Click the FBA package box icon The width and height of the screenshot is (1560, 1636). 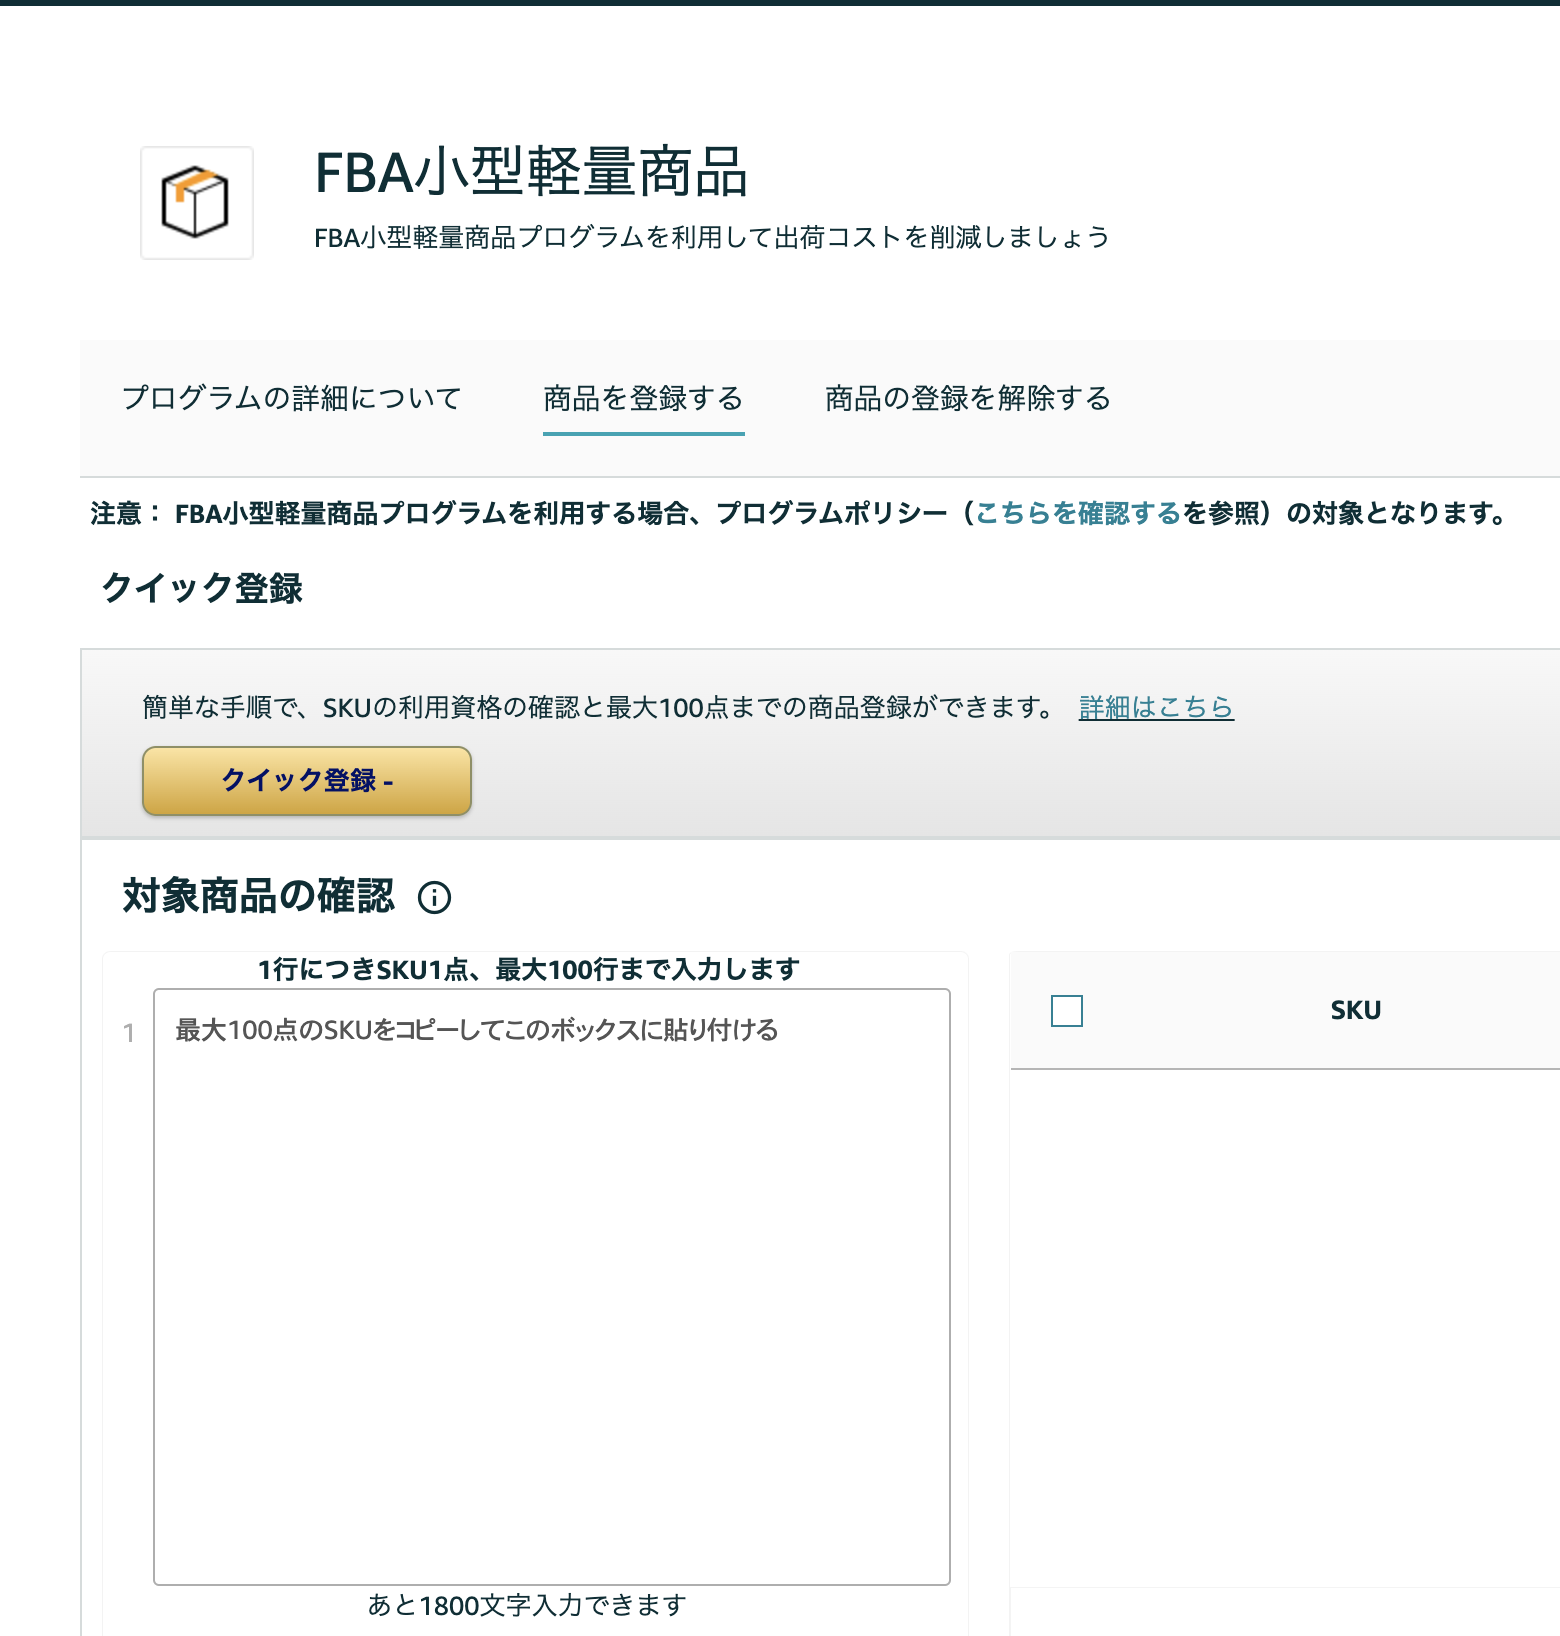196,203
